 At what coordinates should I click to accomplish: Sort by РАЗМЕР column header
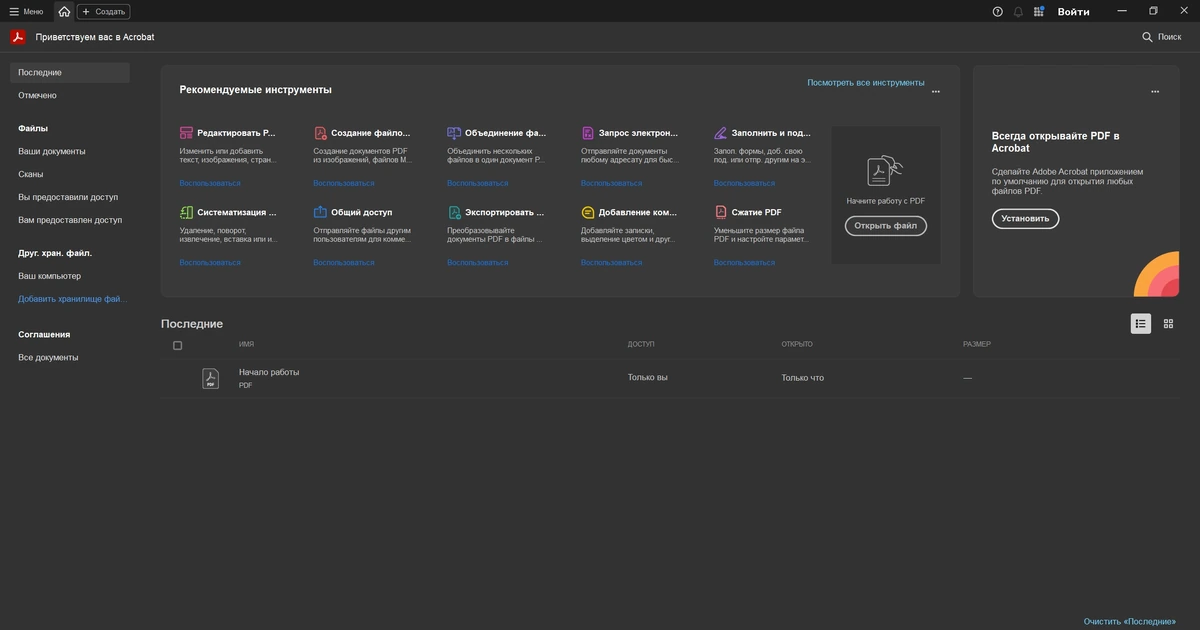[x=977, y=344]
